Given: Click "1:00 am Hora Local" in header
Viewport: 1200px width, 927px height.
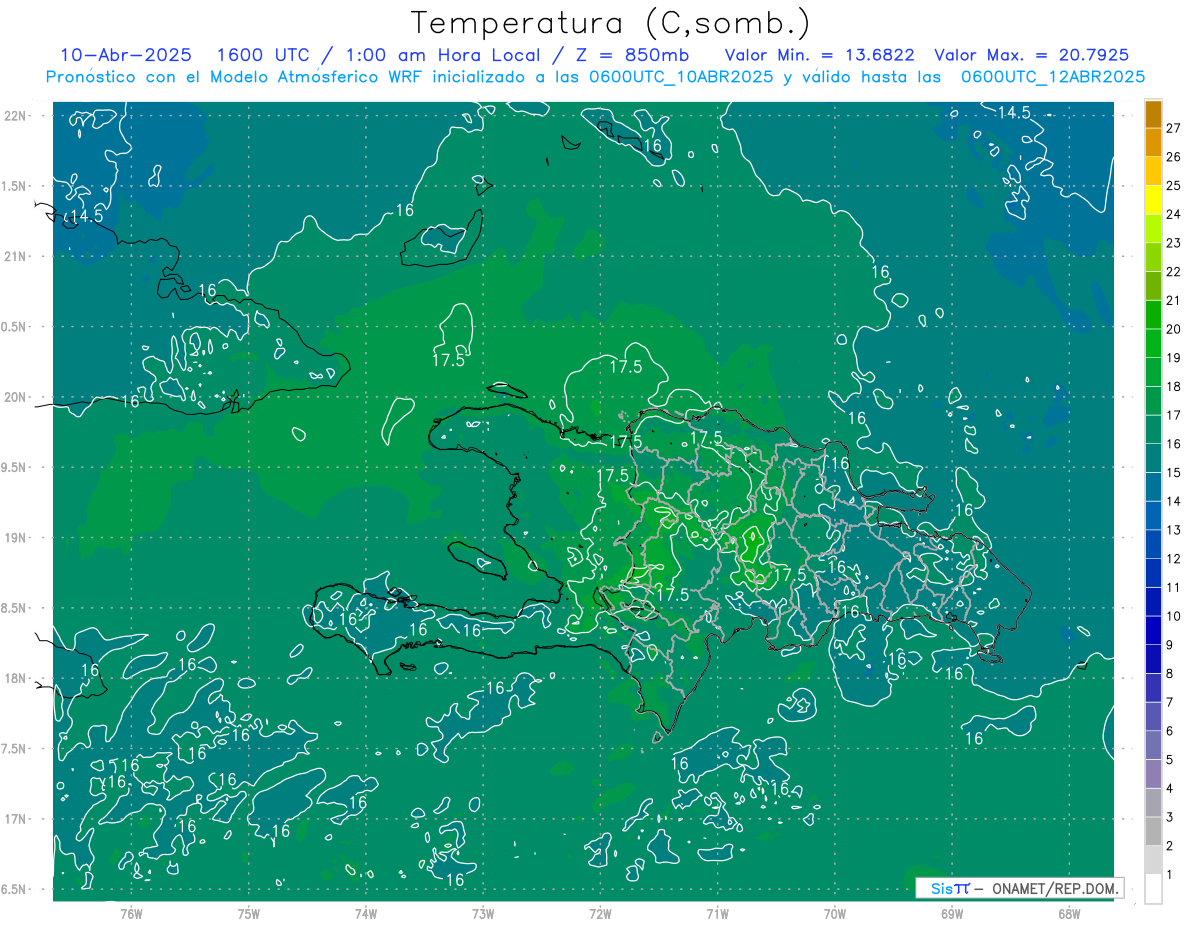Looking at the screenshot, I should coord(441,55).
